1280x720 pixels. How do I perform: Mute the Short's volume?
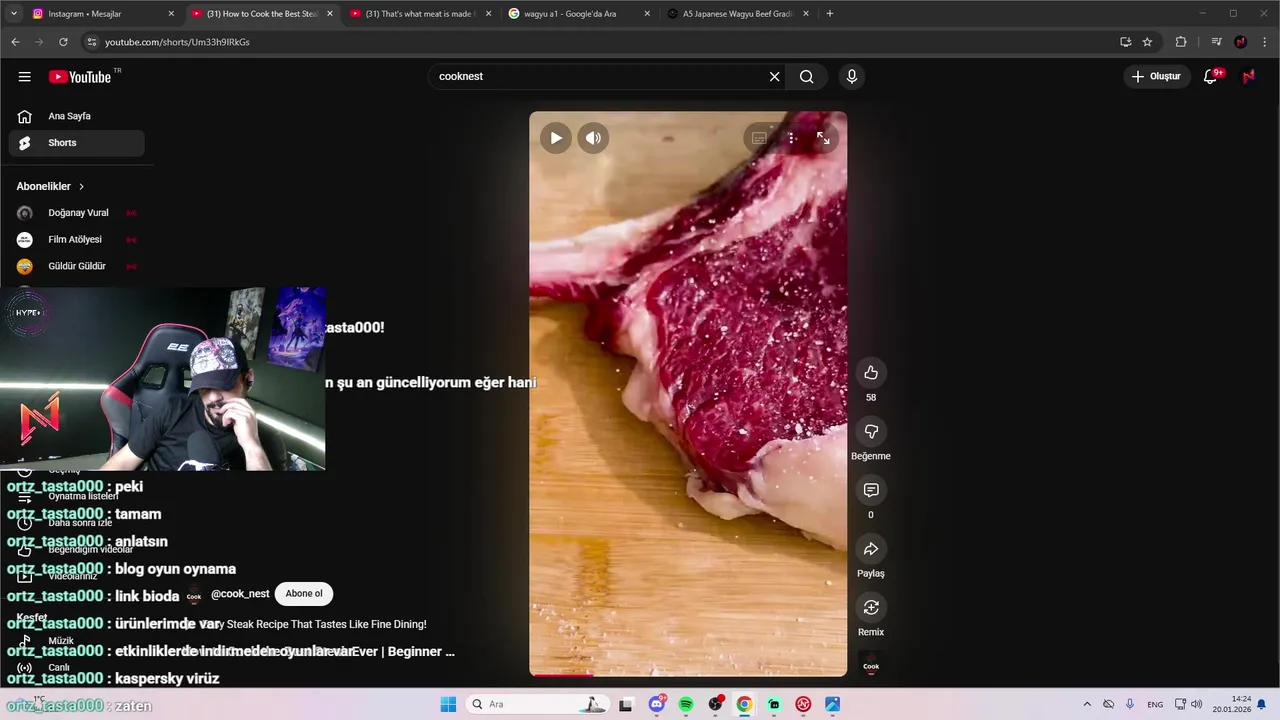(x=593, y=138)
